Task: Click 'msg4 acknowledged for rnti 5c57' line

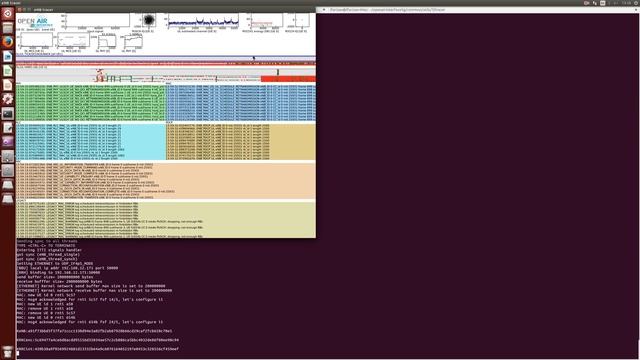Action: (x=90, y=300)
